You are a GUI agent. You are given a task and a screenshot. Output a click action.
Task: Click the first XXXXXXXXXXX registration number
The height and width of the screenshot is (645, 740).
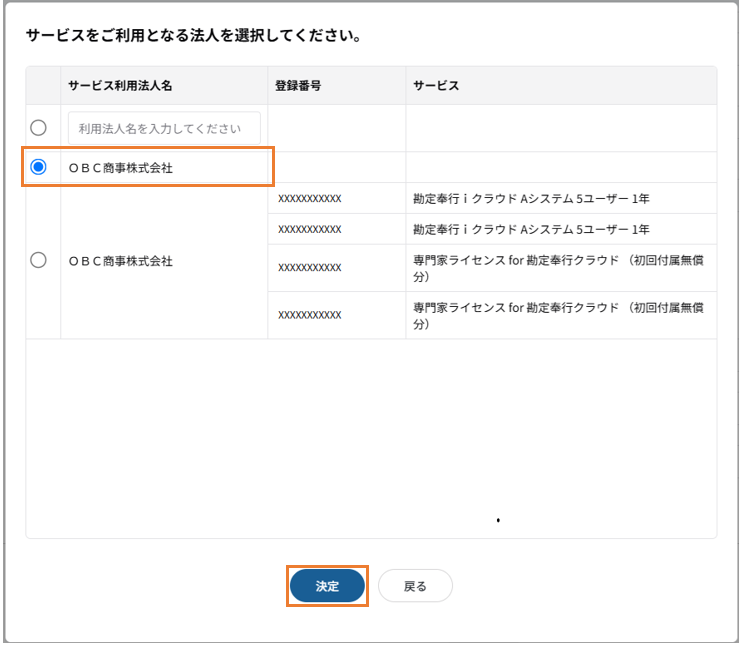coord(310,199)
